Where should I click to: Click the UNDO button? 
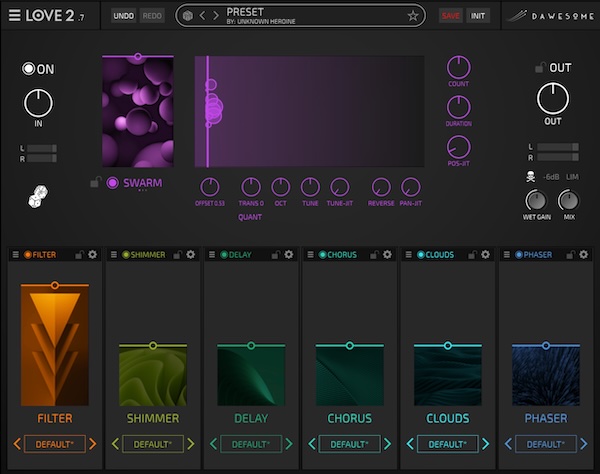[124, 16]
